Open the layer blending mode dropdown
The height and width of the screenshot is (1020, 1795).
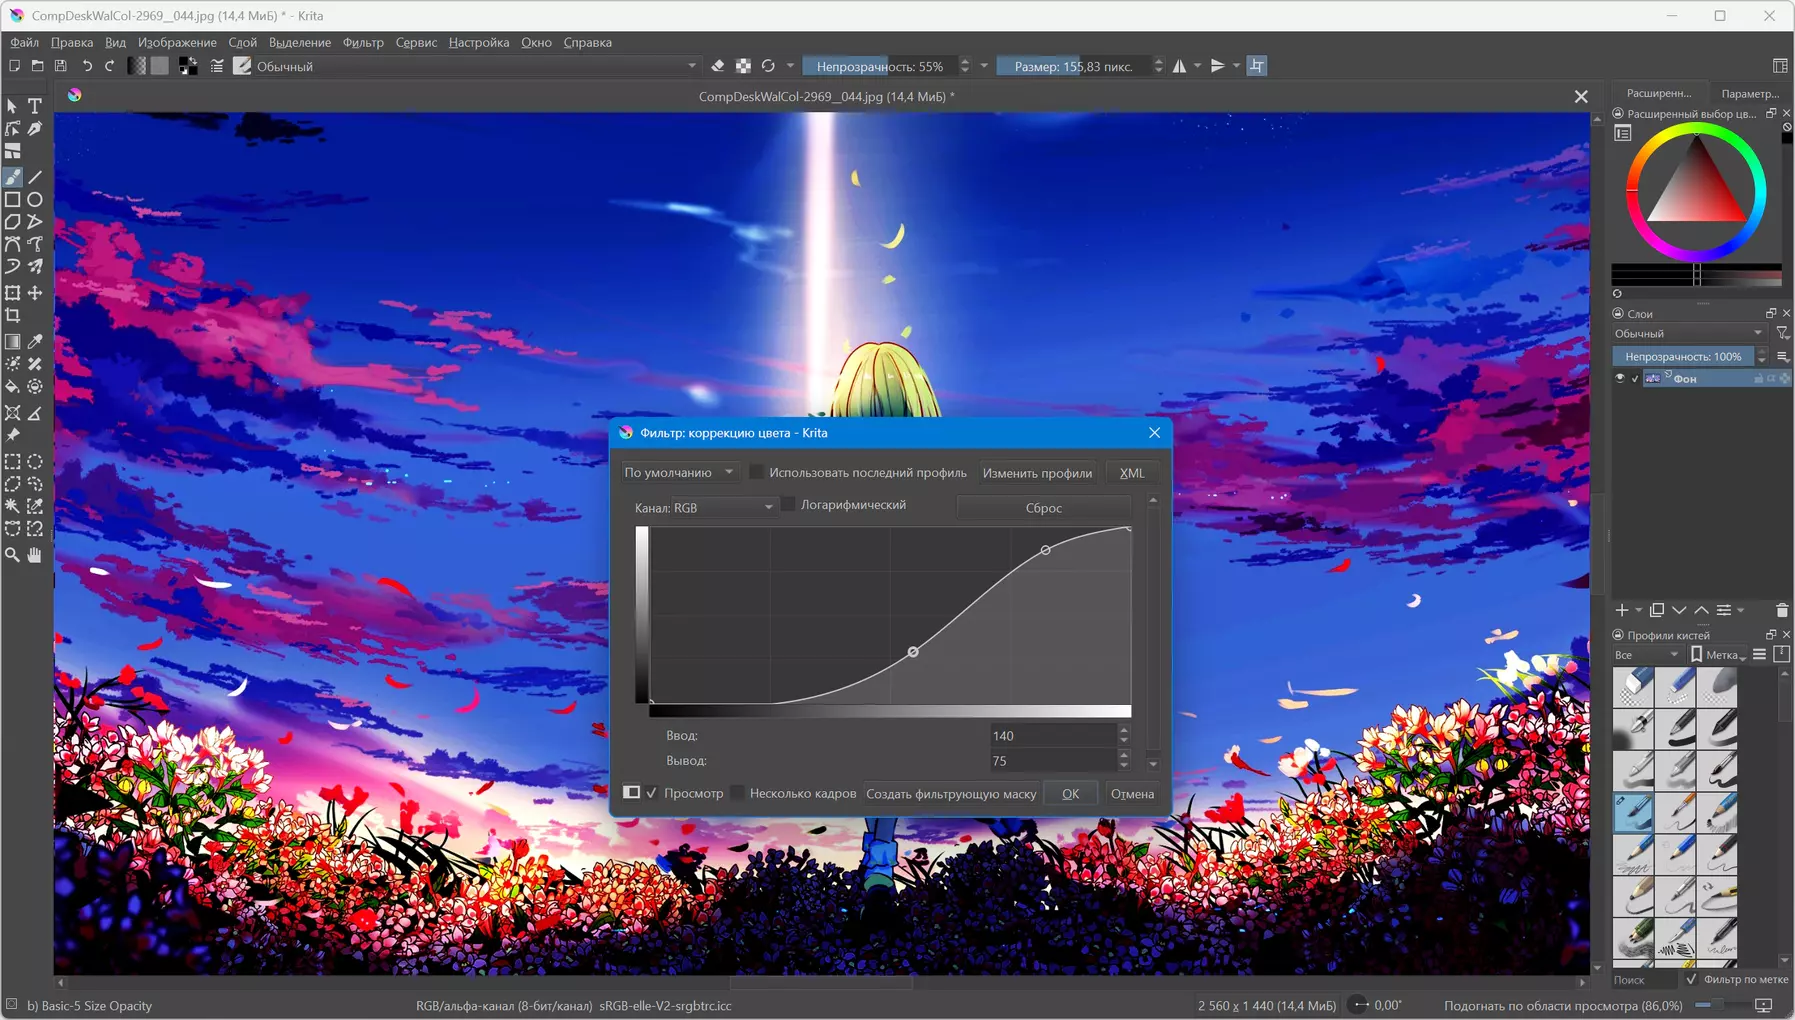pyautogui.click(x=1688, y=333)
